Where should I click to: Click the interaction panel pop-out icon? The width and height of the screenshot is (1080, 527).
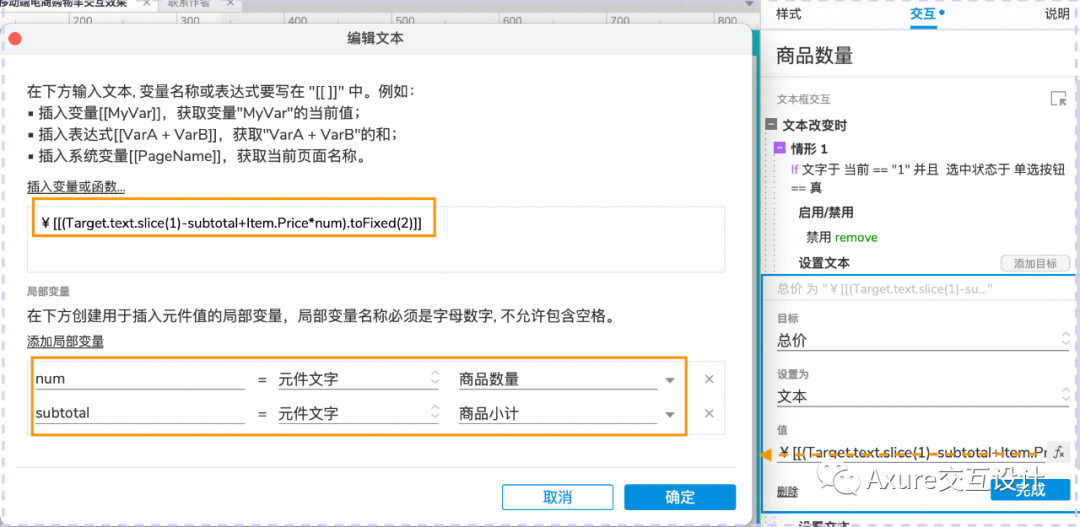click(1059, 99)
